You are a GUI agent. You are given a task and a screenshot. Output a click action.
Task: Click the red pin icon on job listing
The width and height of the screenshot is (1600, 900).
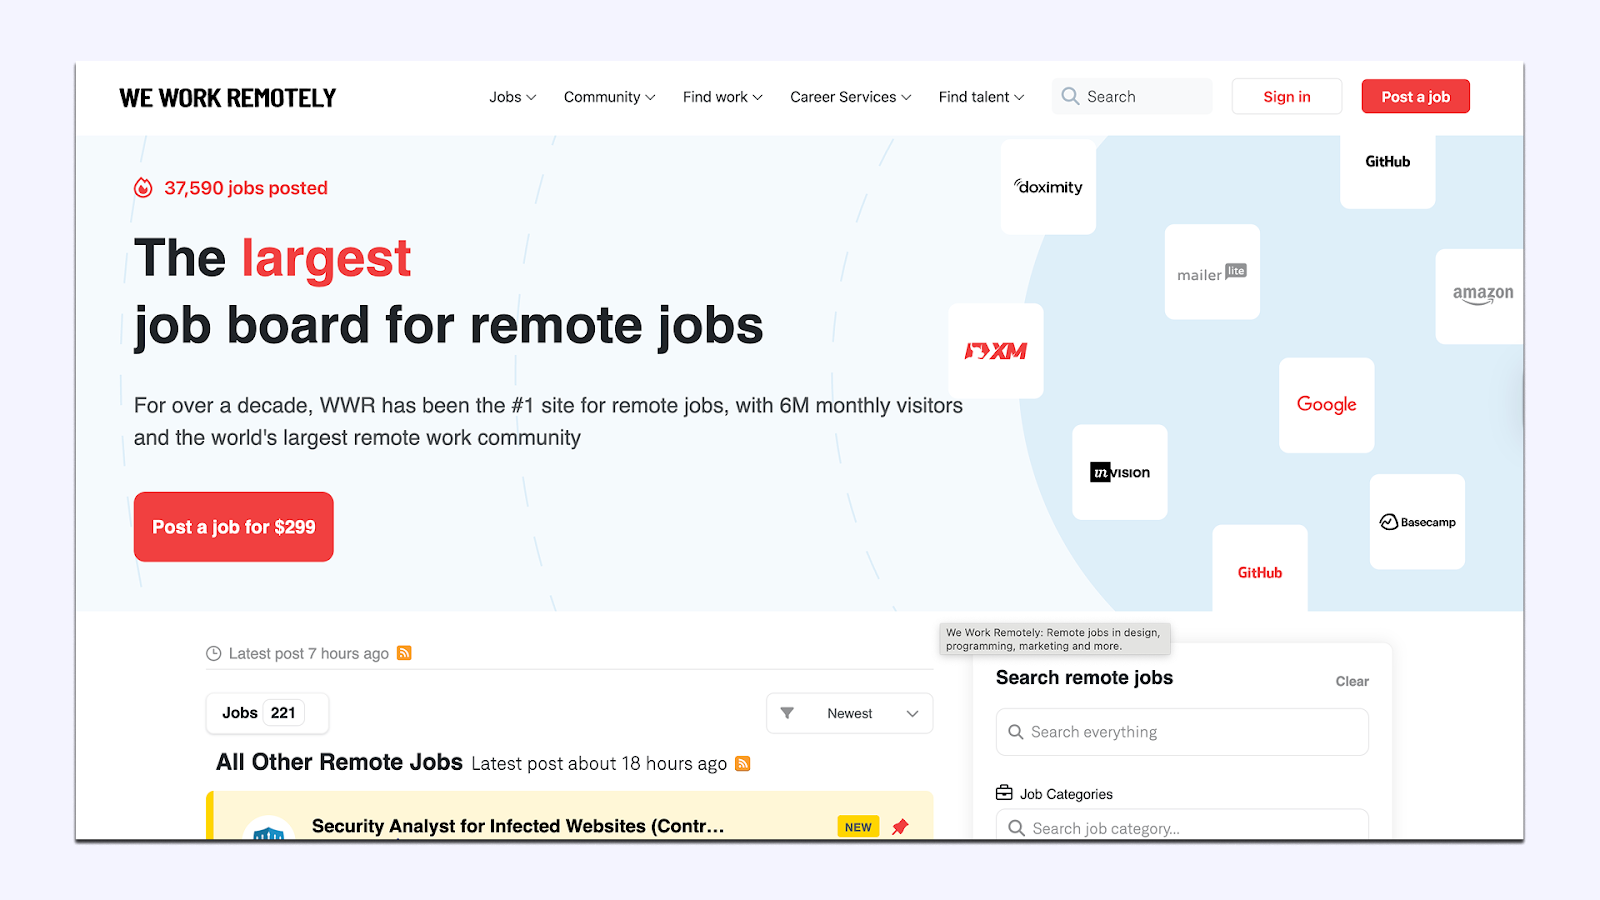(900, 827)
